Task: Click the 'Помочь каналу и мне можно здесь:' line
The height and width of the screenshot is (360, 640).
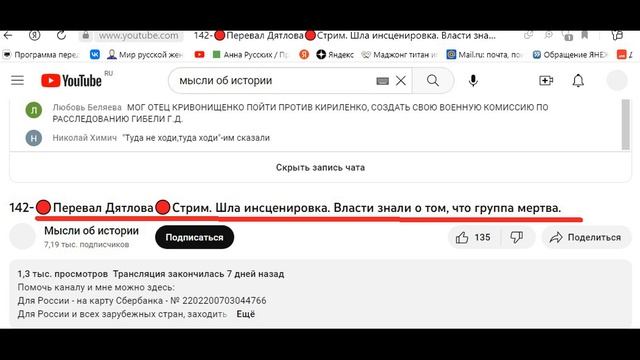Action: pos(96,287)
